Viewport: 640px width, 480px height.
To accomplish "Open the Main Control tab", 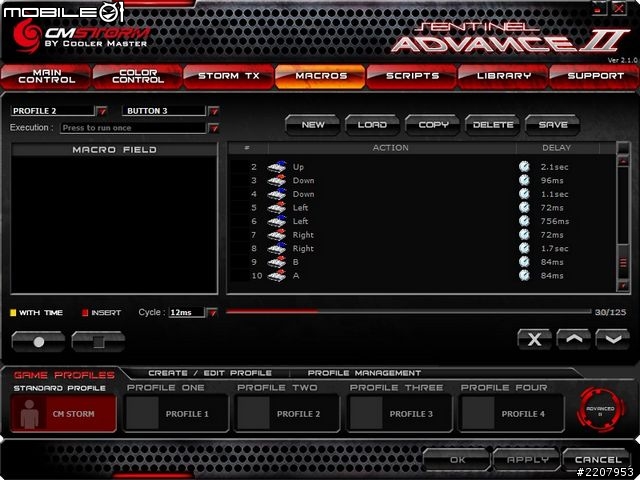I will (x=46, y=76).
